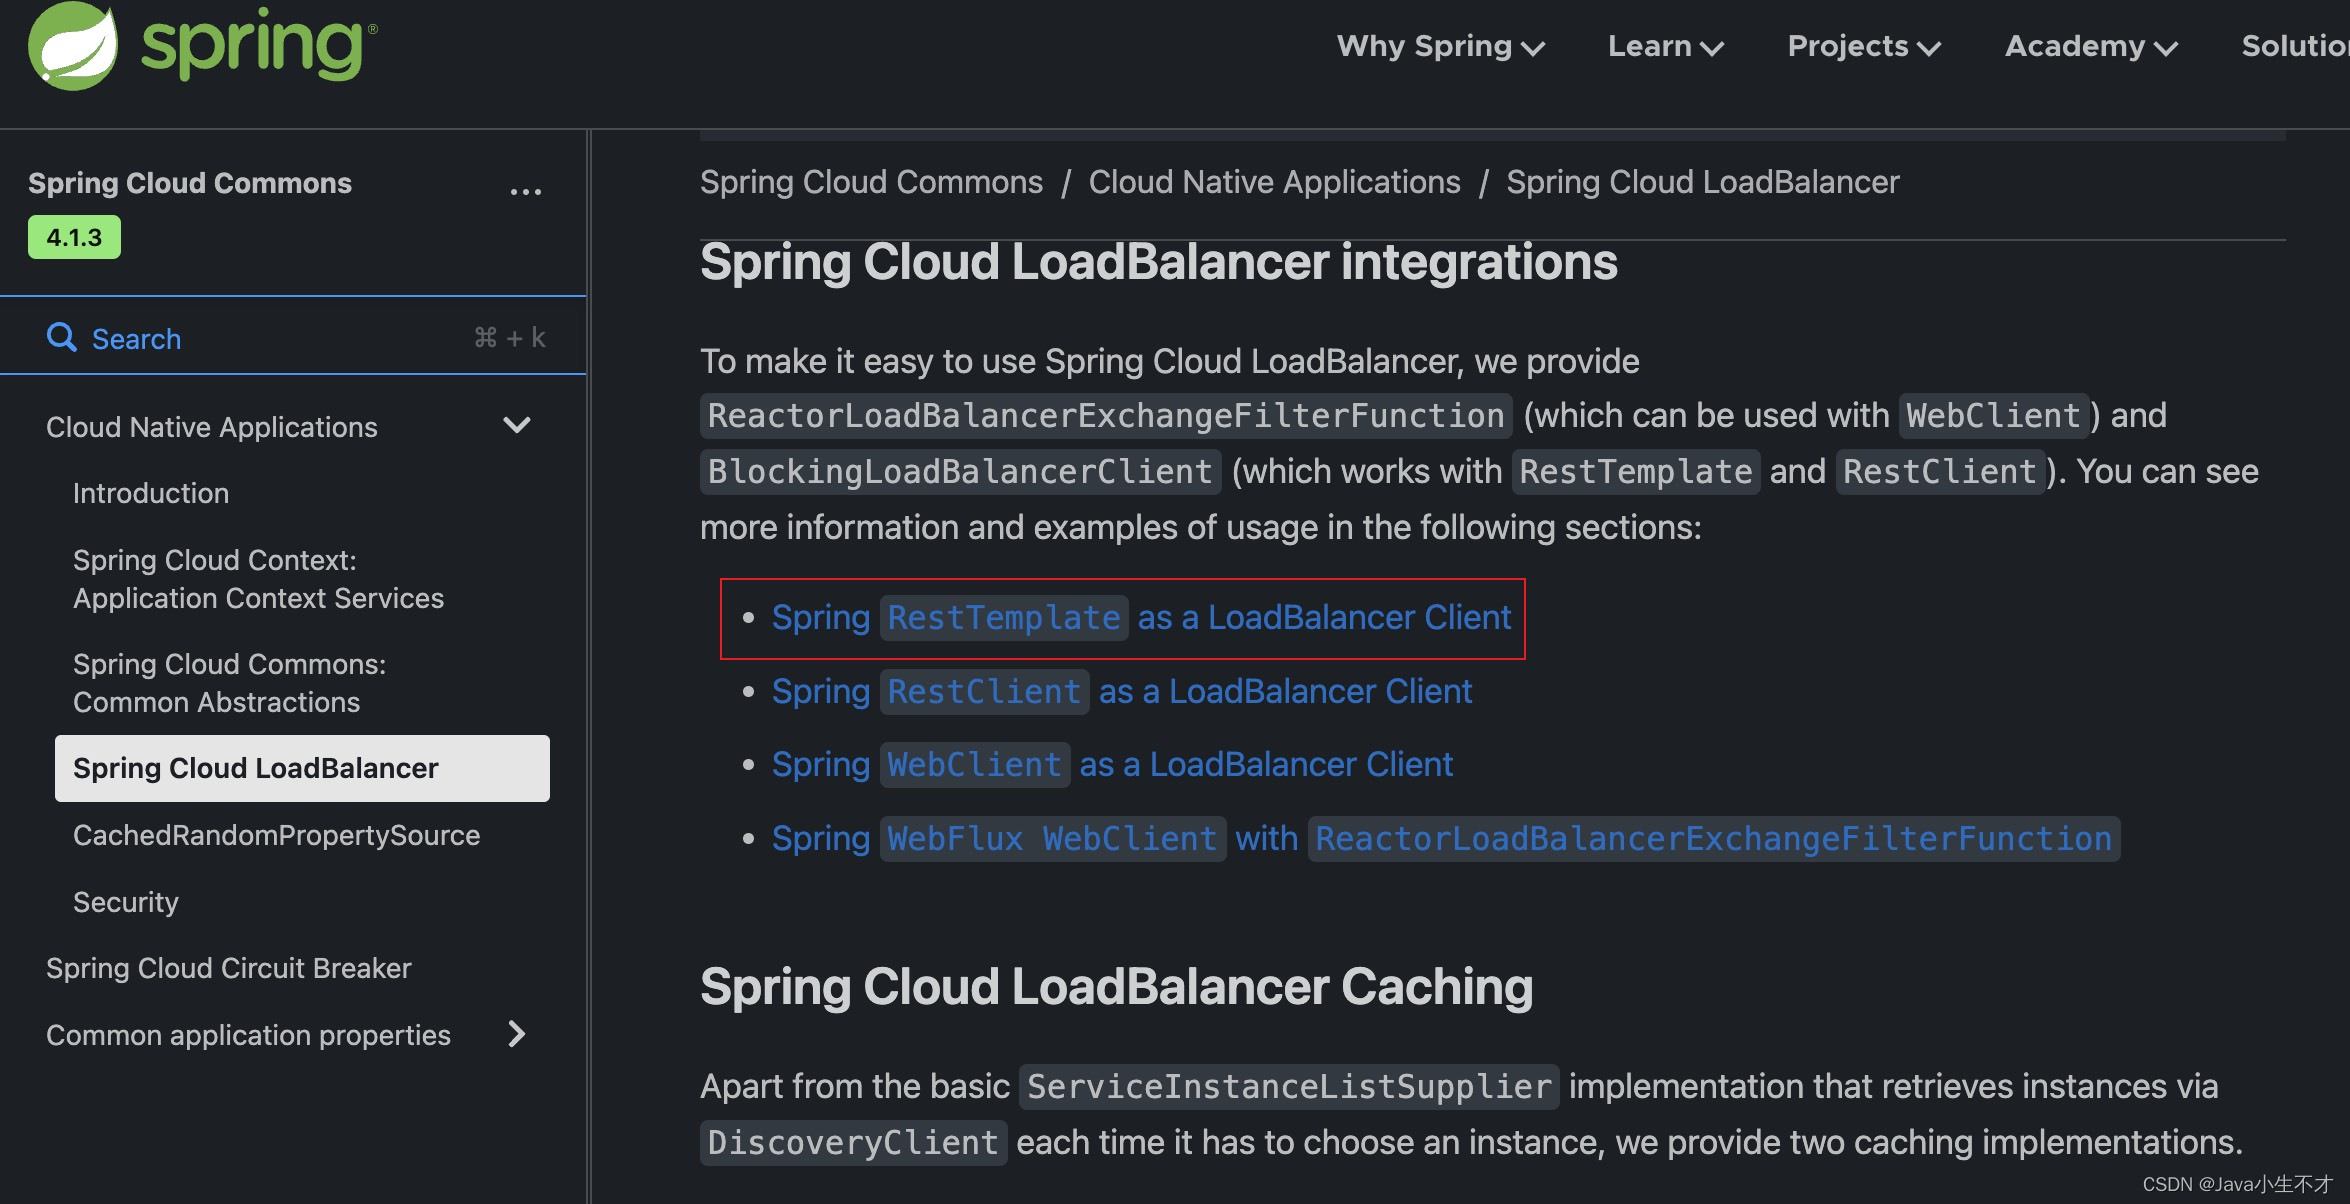Click Spring WebFlux WebClient with ReactorLoadBalancerExchangeFilterFunction link
This screenshot has height=1204, width=2350.
click(x=1441, y=837)
